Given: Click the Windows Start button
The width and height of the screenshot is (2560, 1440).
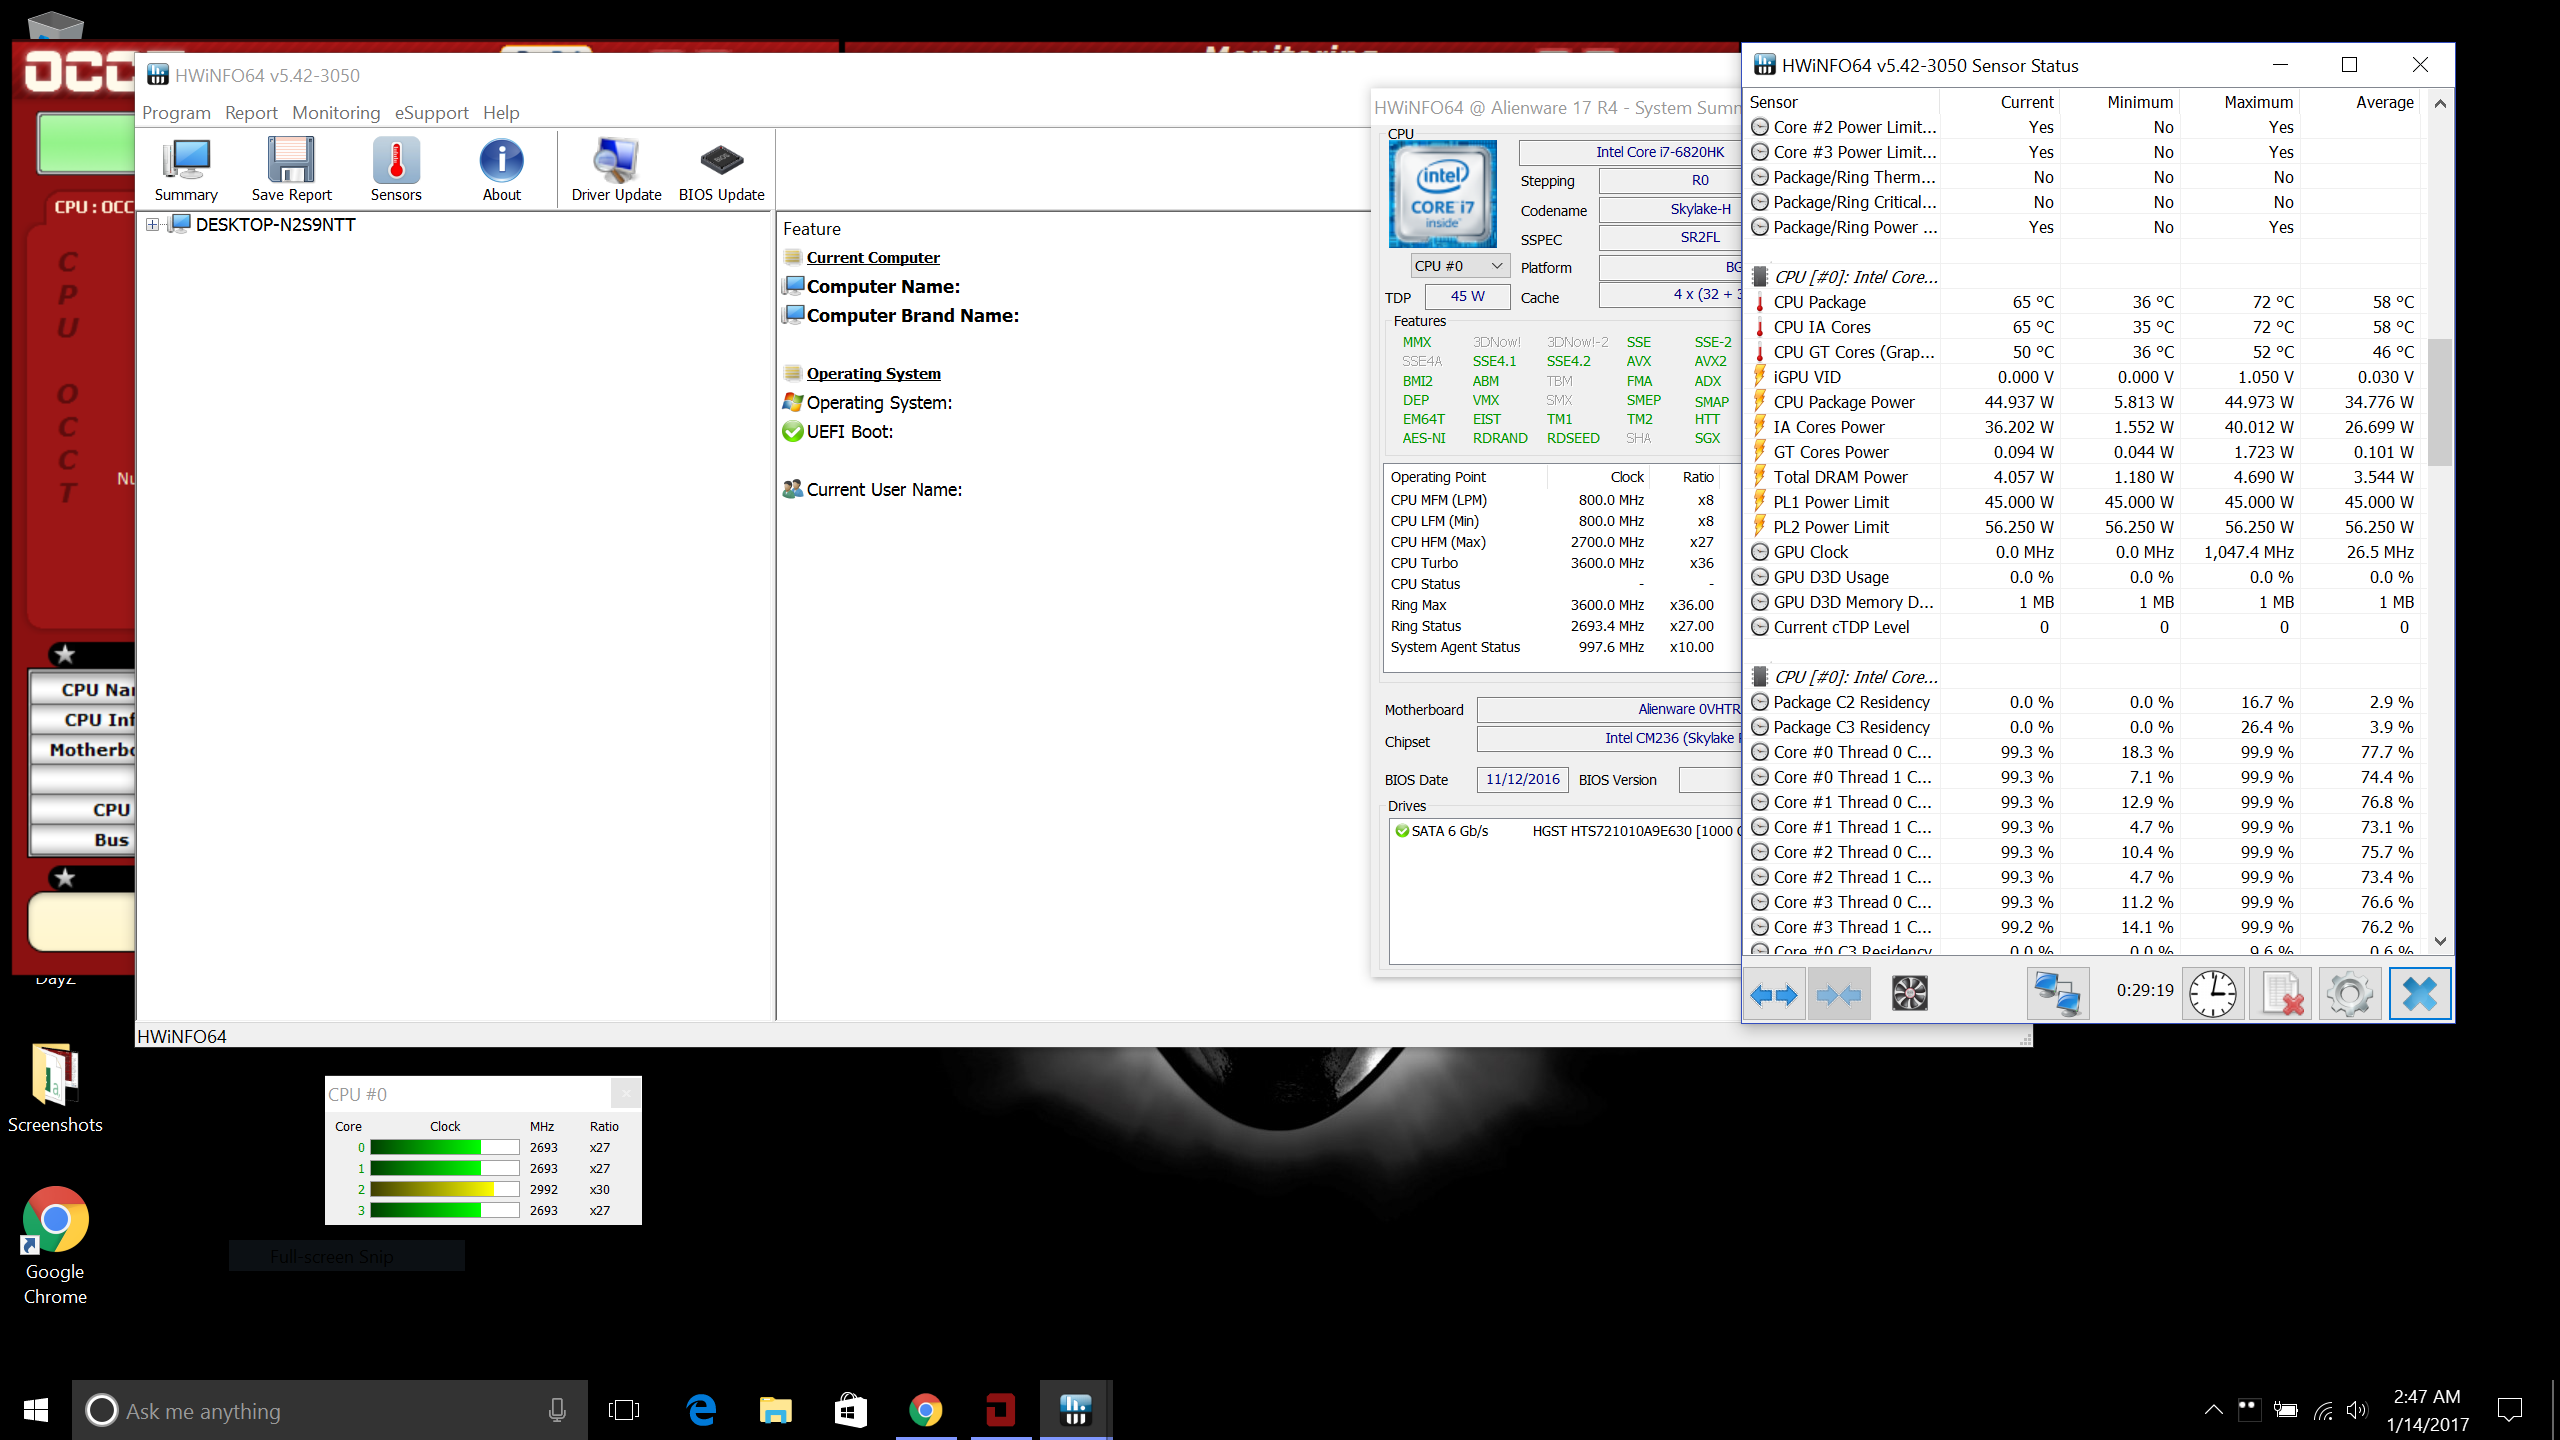Looking at the screenshot, I should 36,1410.
